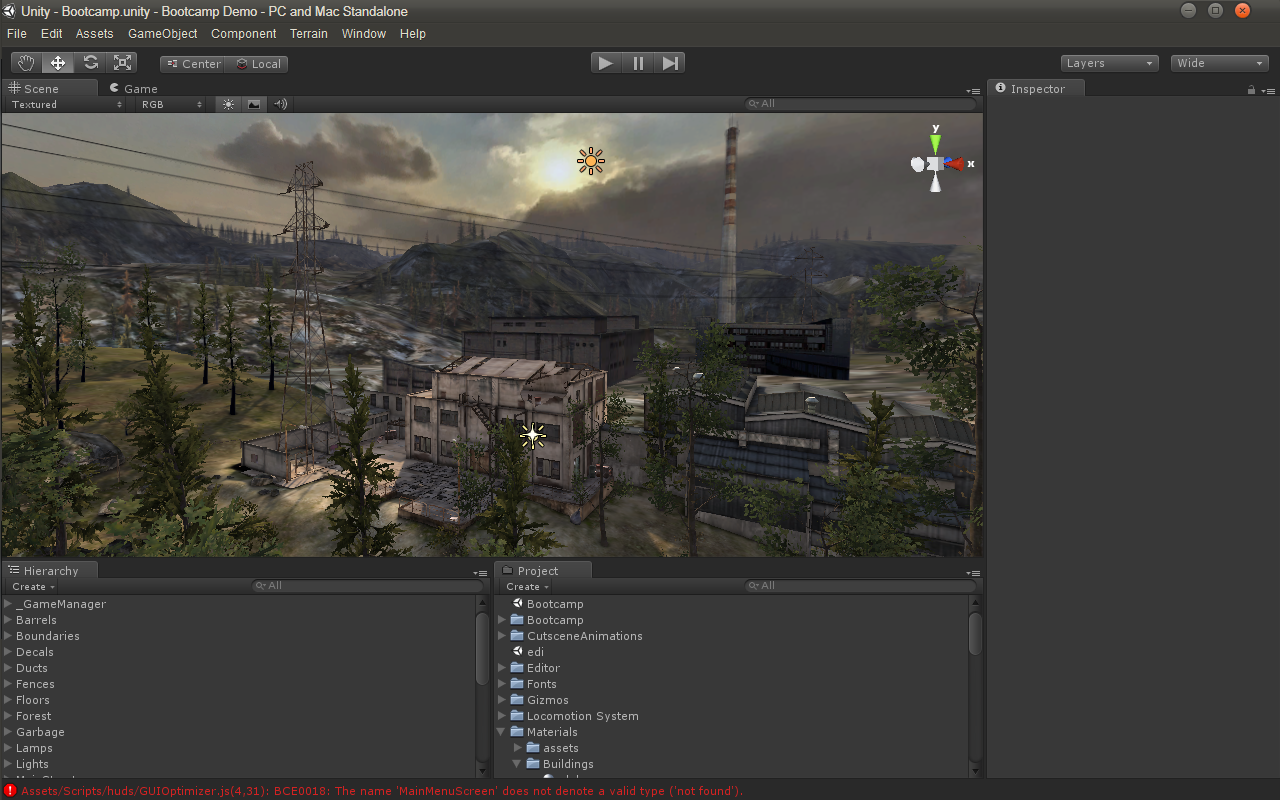The height and width of the screenshot is (800, 1280).
Task: Open the Edit menu
Action: (x=52, y=34)
